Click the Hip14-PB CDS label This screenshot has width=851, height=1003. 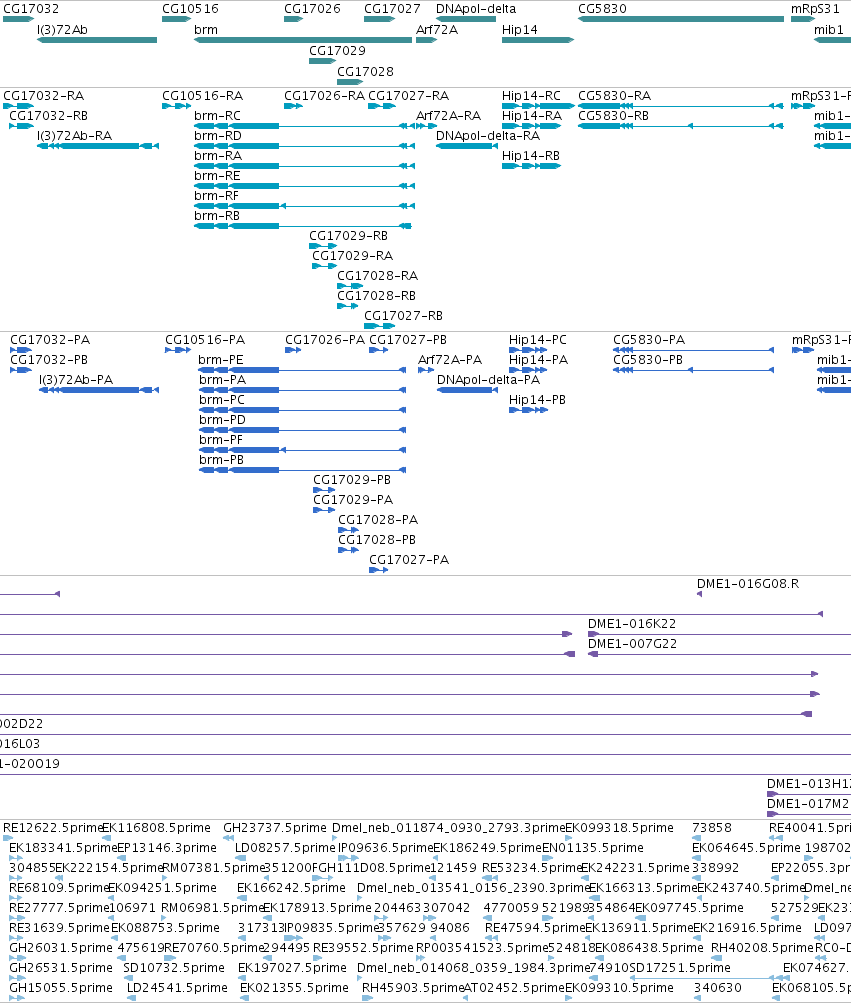(537, 400)
